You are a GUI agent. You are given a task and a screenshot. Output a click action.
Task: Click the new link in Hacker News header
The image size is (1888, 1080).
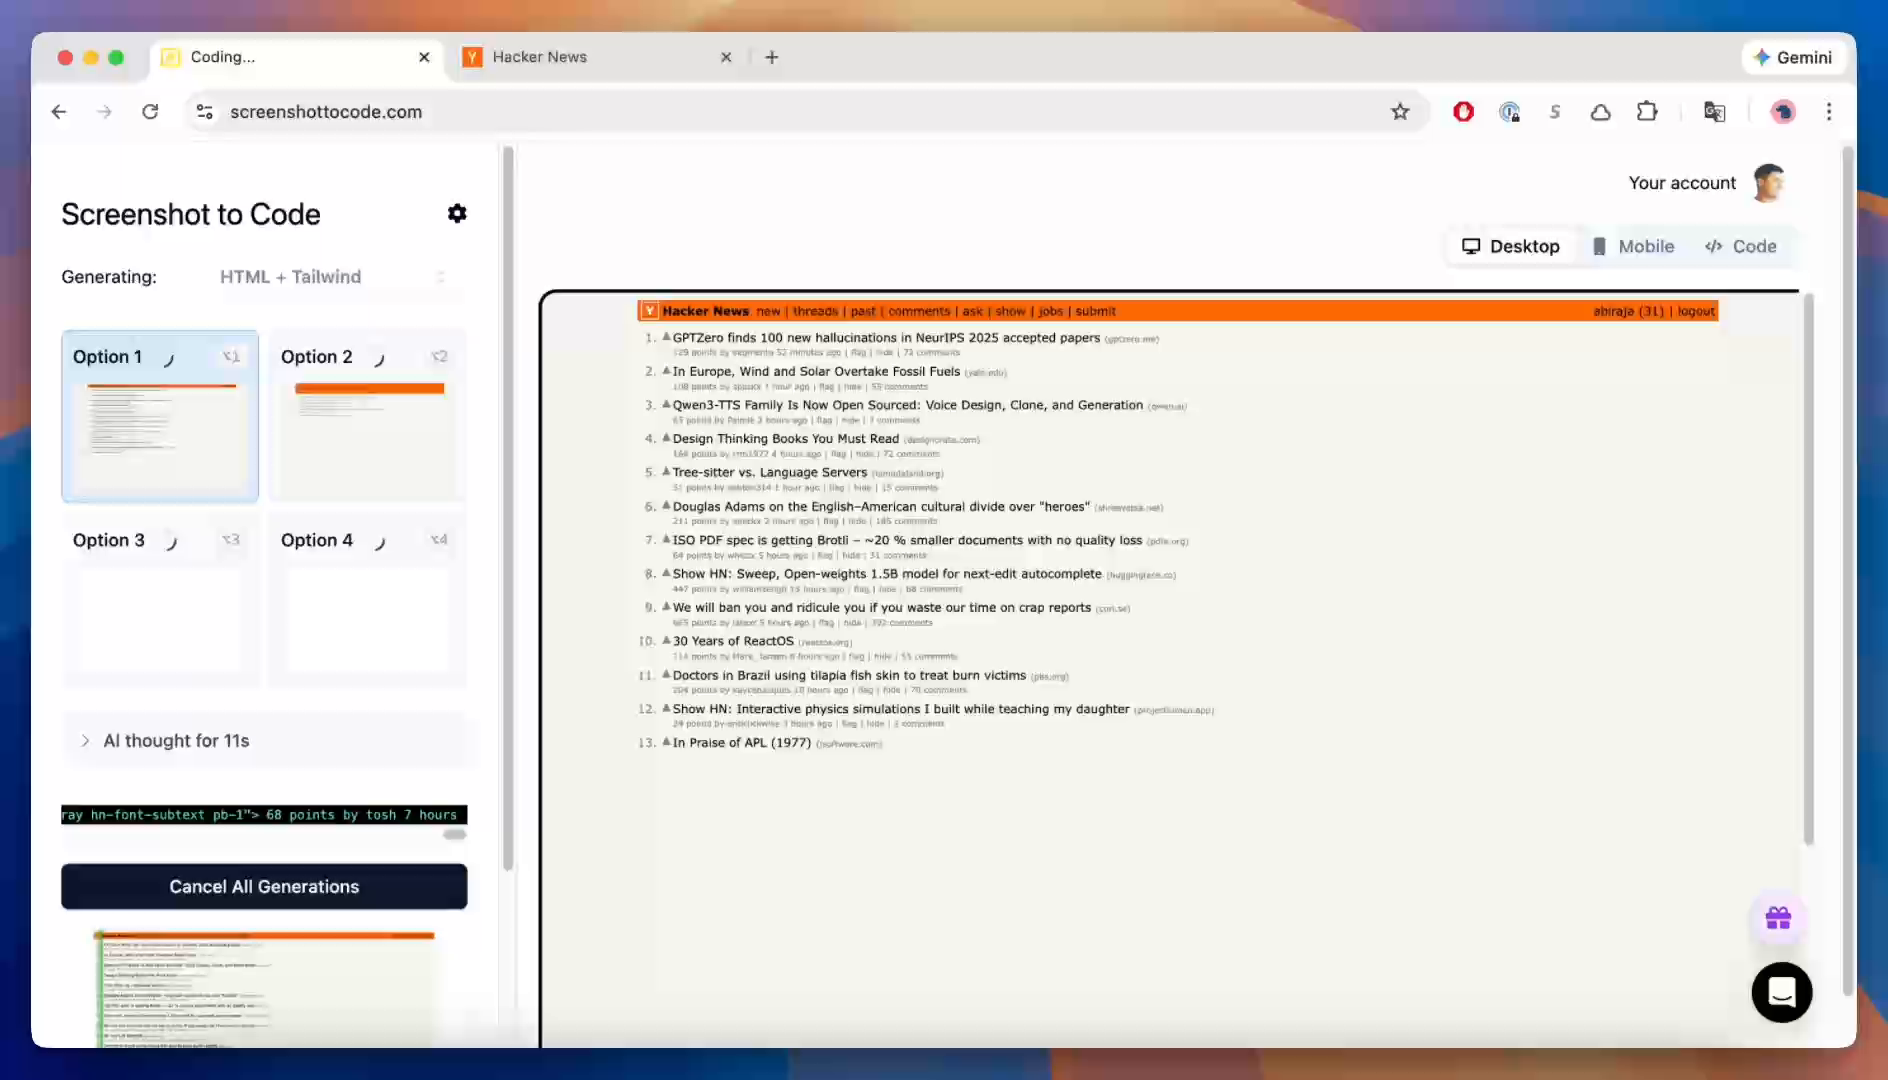click(768, 311)
